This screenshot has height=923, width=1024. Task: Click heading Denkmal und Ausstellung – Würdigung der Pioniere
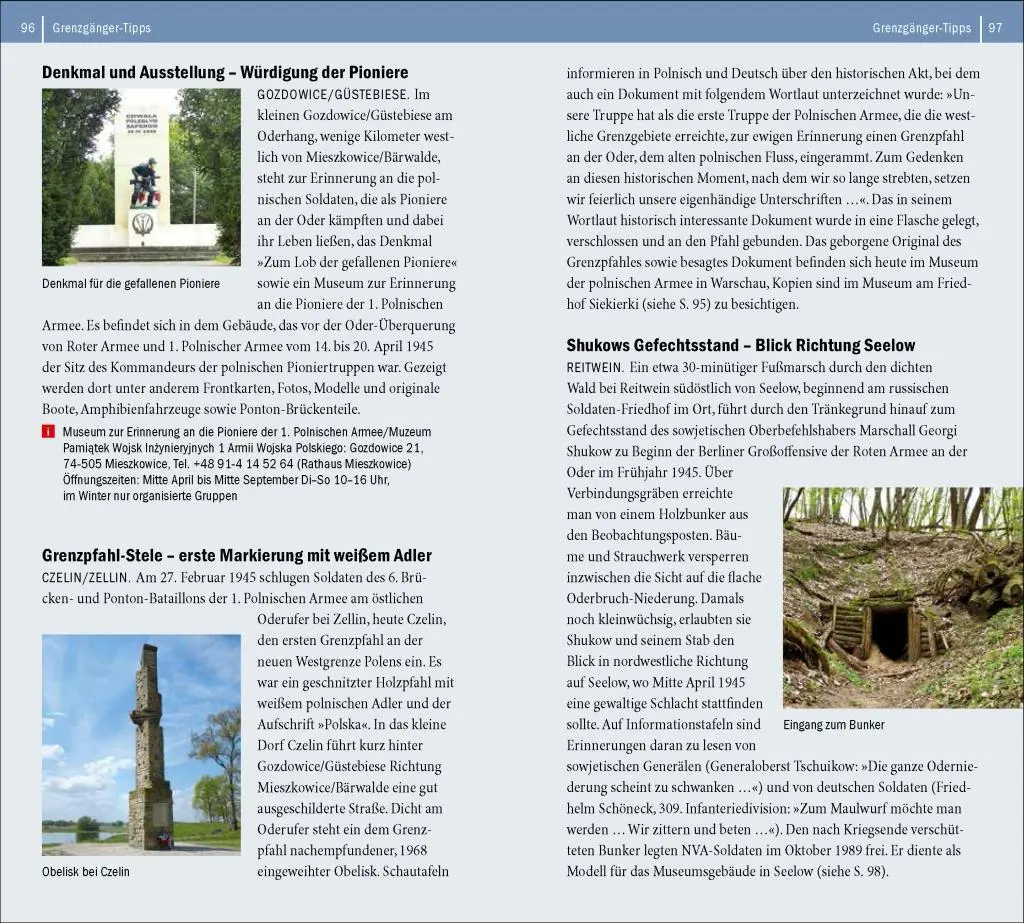225,73
